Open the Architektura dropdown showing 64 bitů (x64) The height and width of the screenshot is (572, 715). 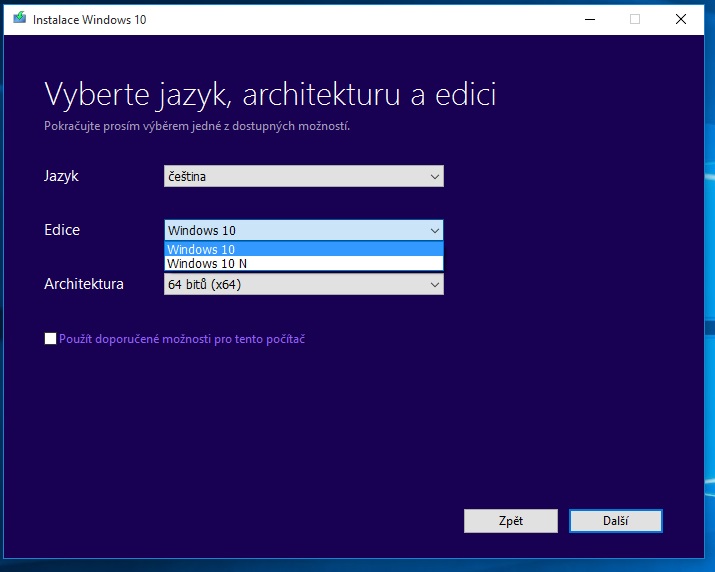304,285
